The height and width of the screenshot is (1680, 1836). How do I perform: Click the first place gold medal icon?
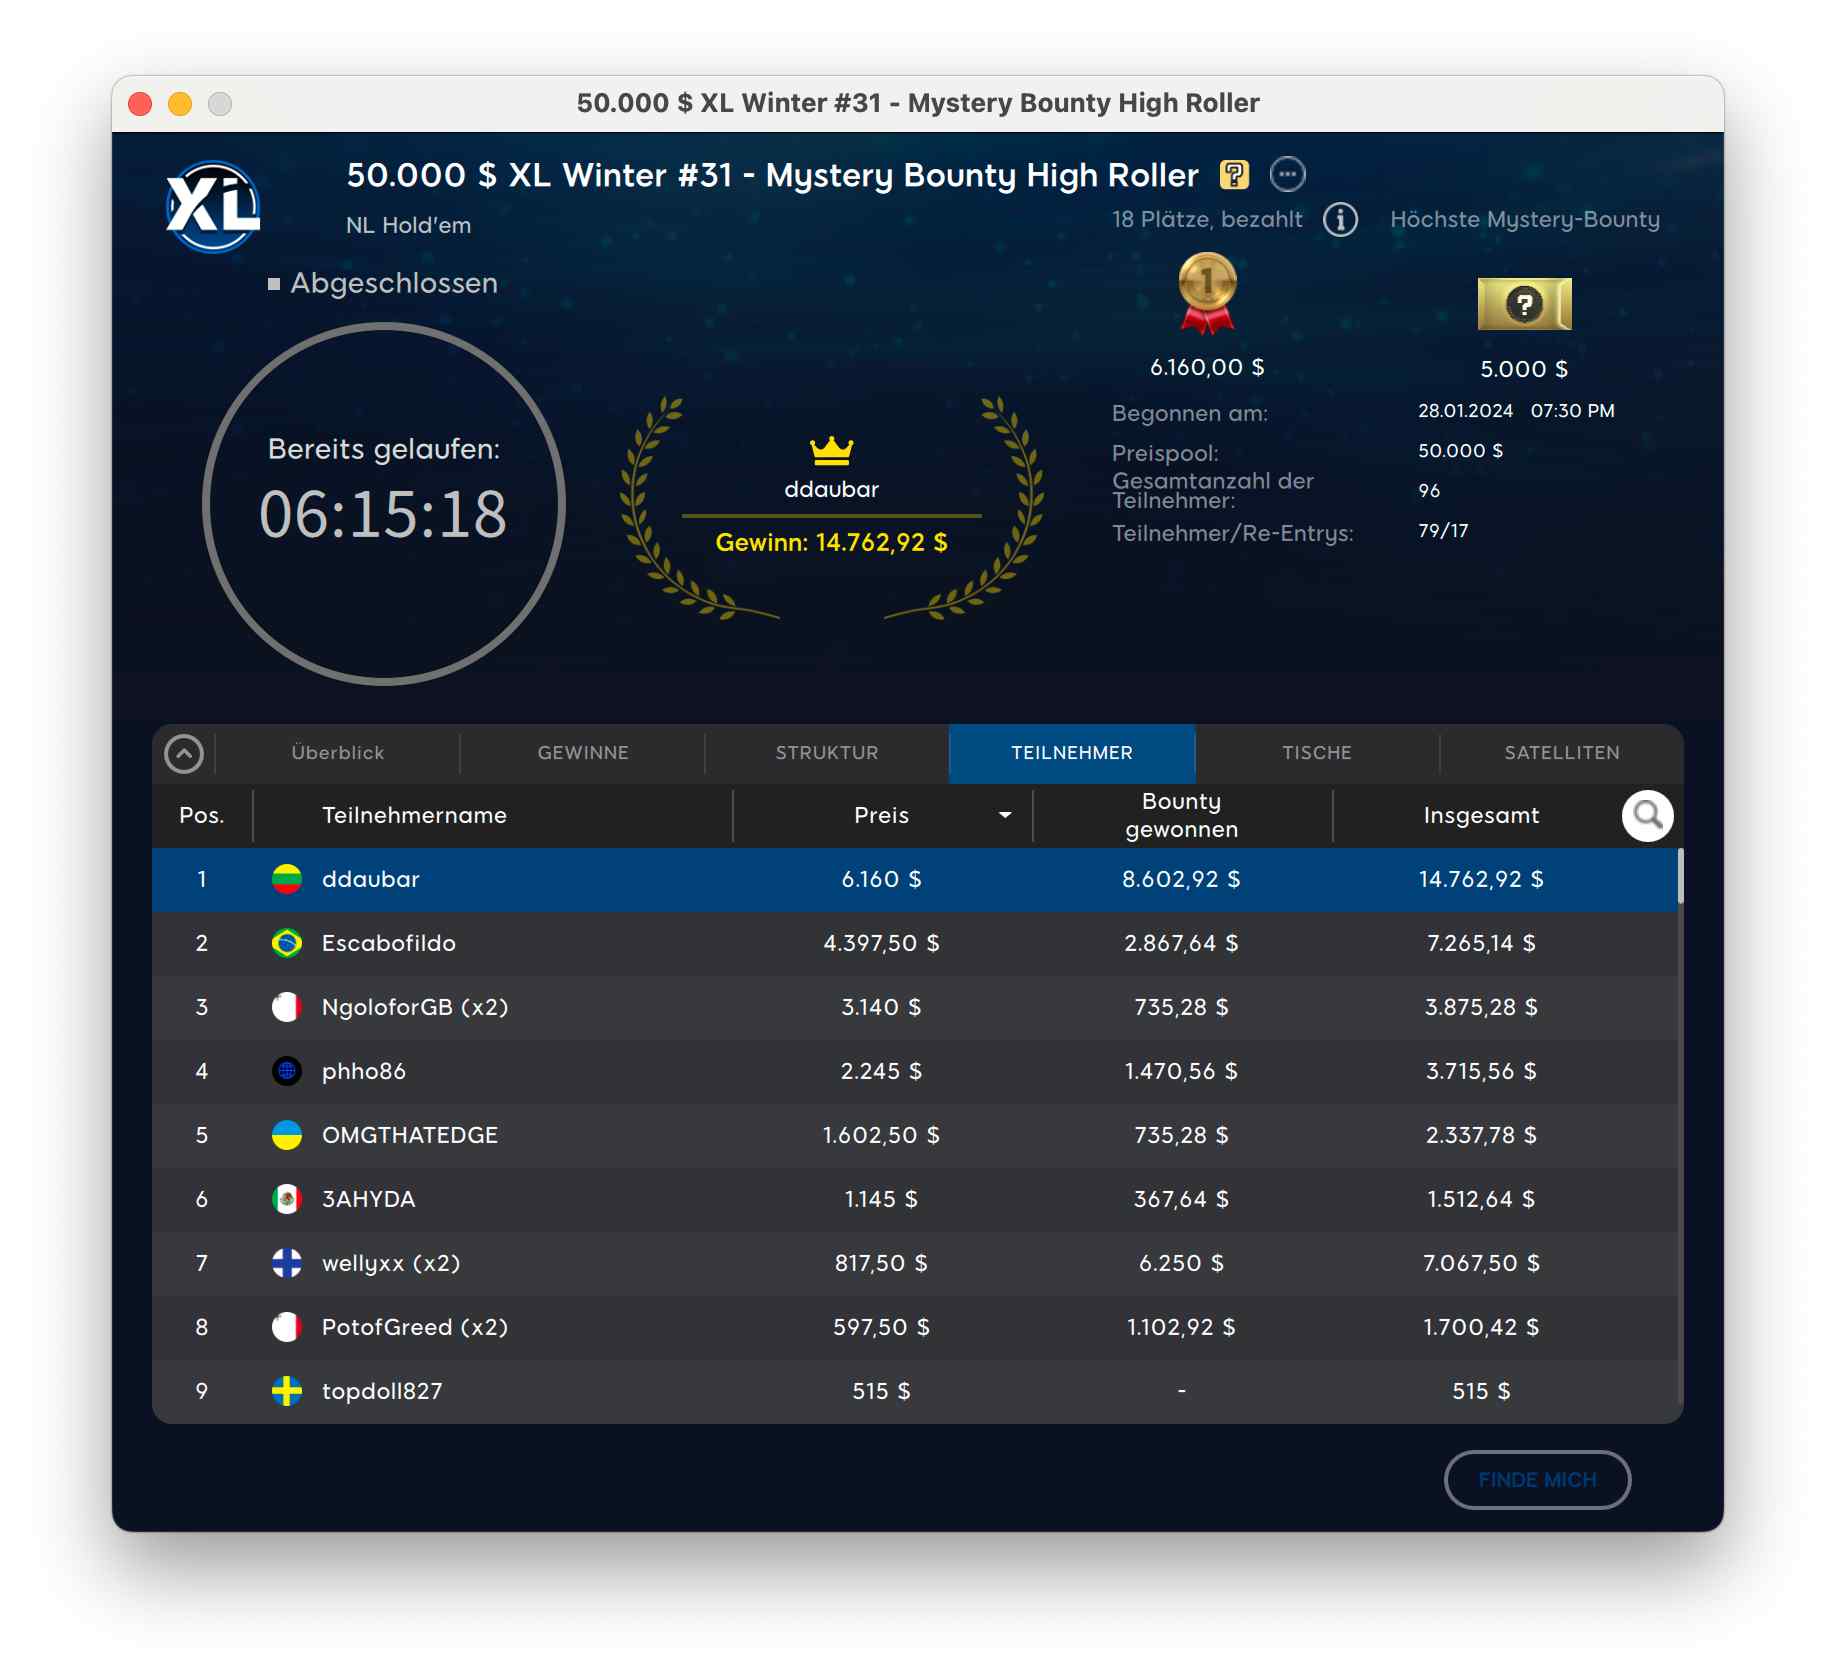point(1207,293)
